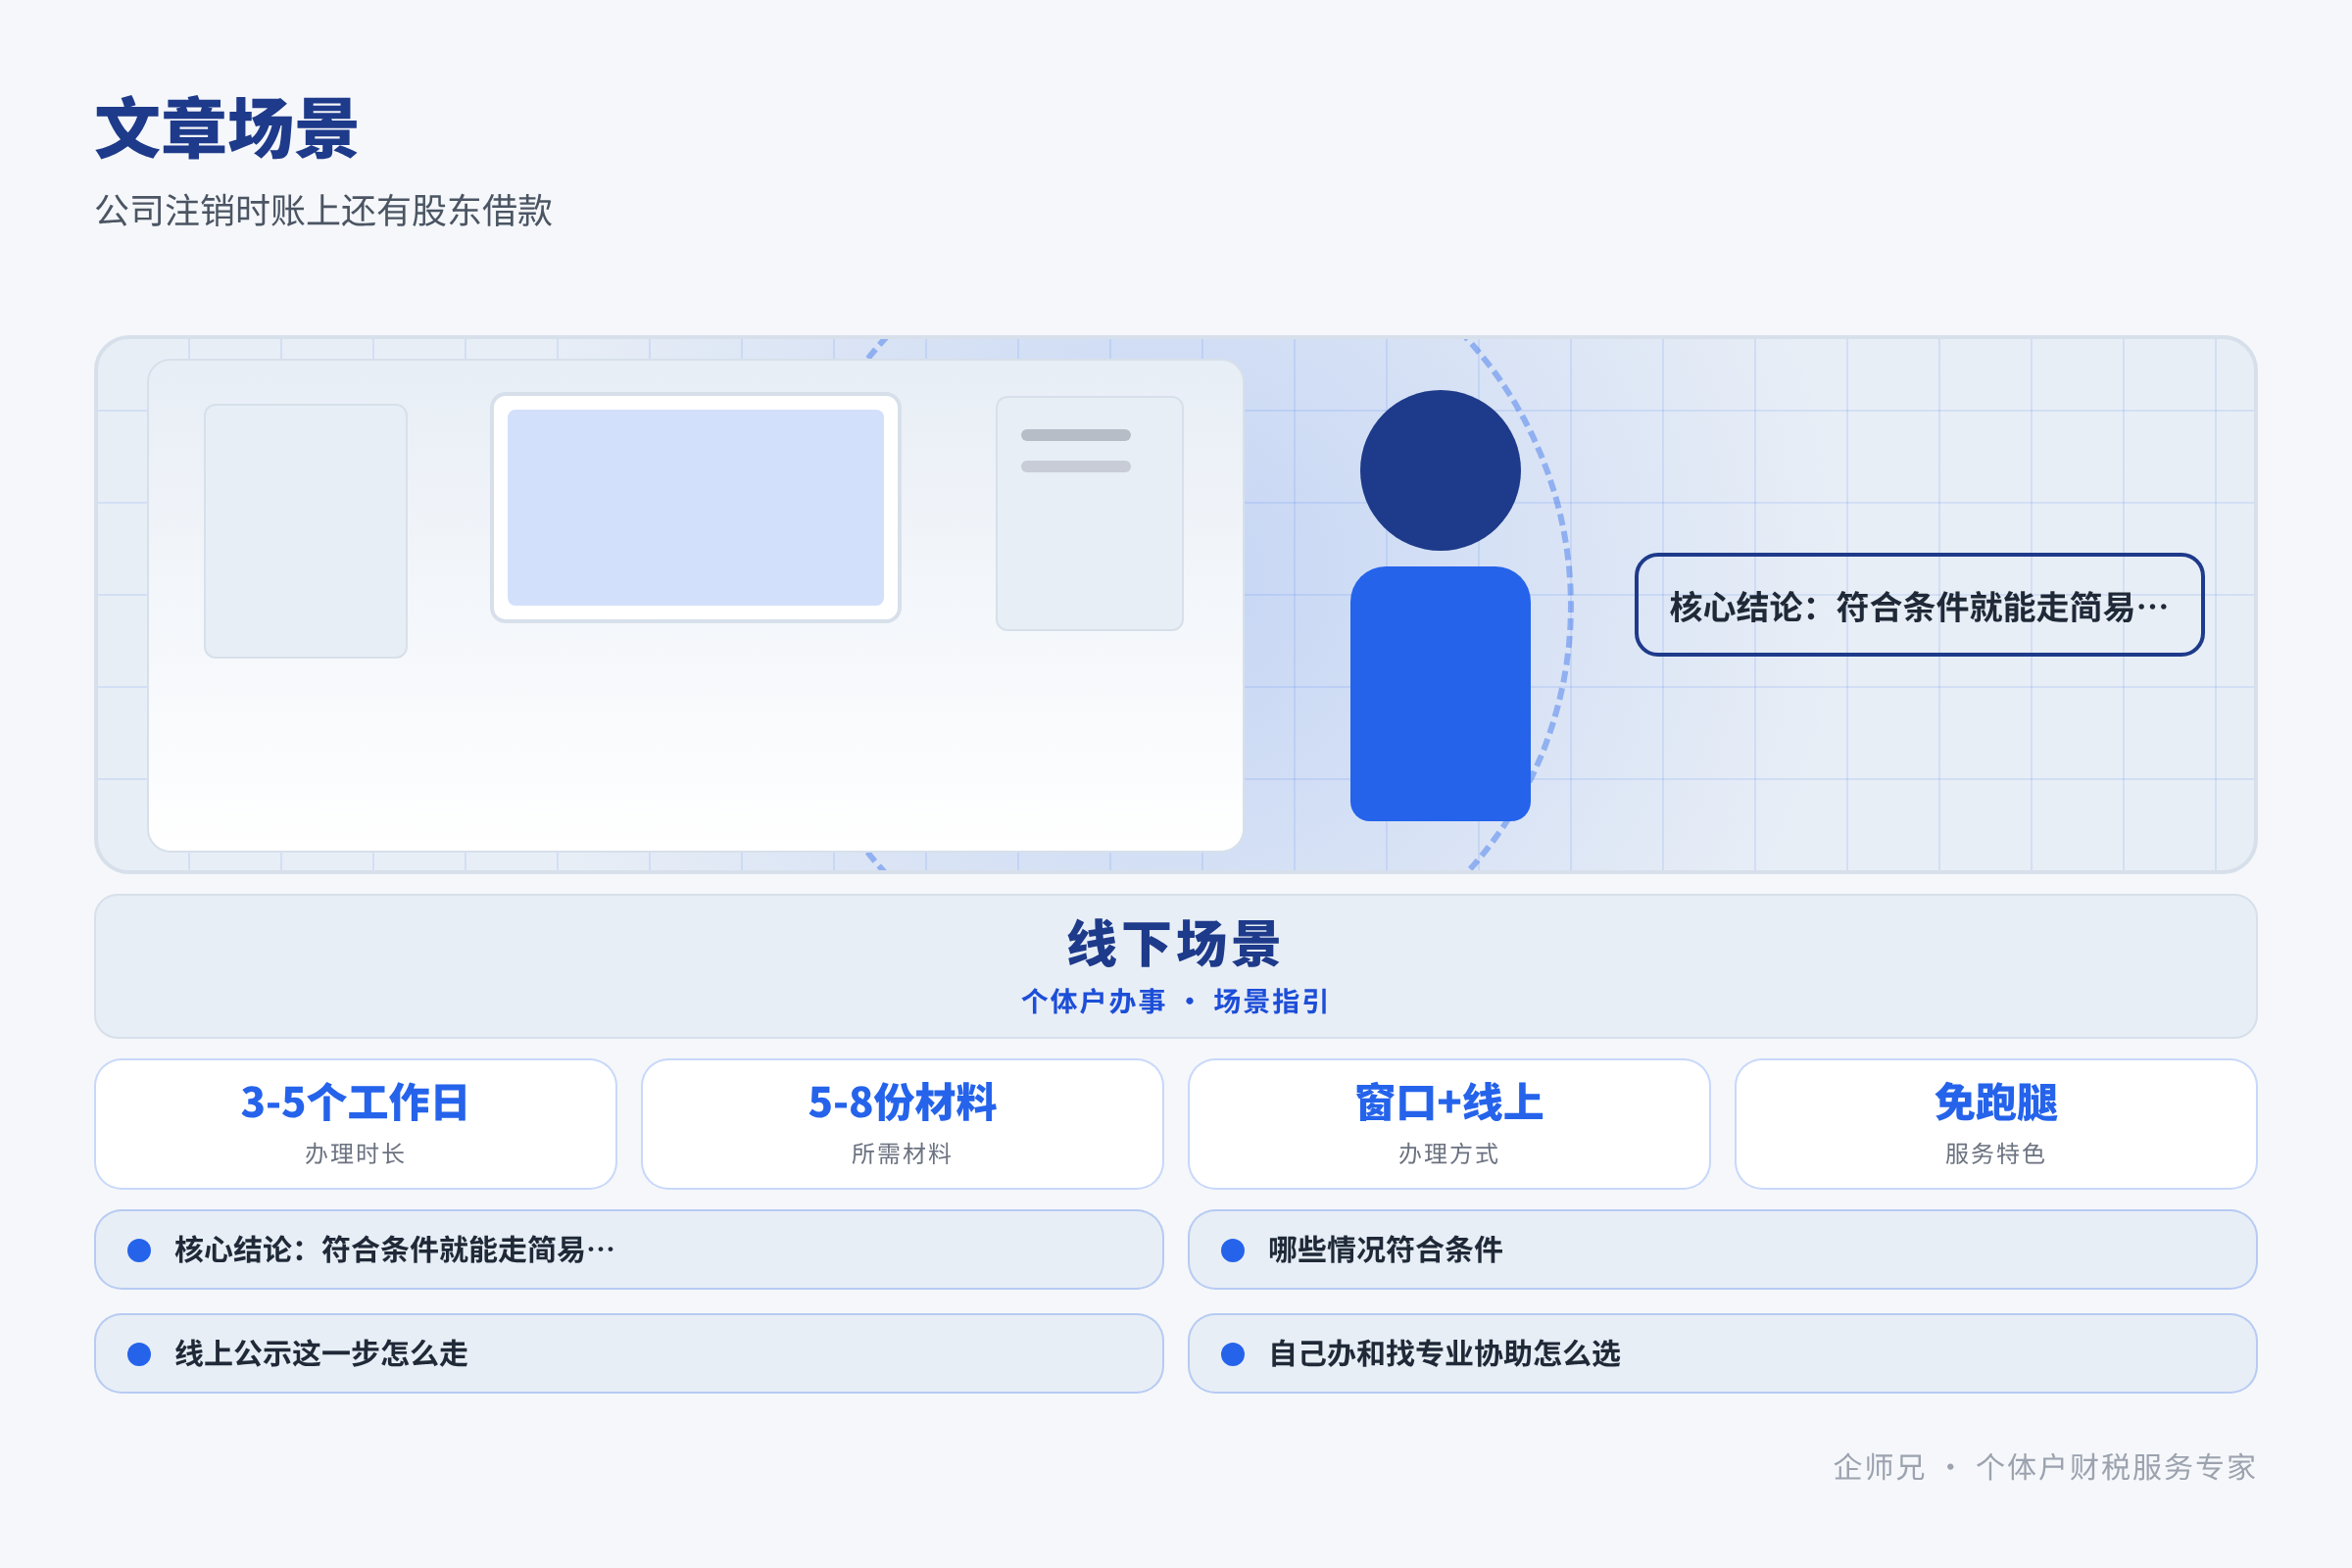Click the 企师兄 个体户财税服务专家 footer text
This screenshot has width=2352, height=1568.
(x=2044, y=1467)
